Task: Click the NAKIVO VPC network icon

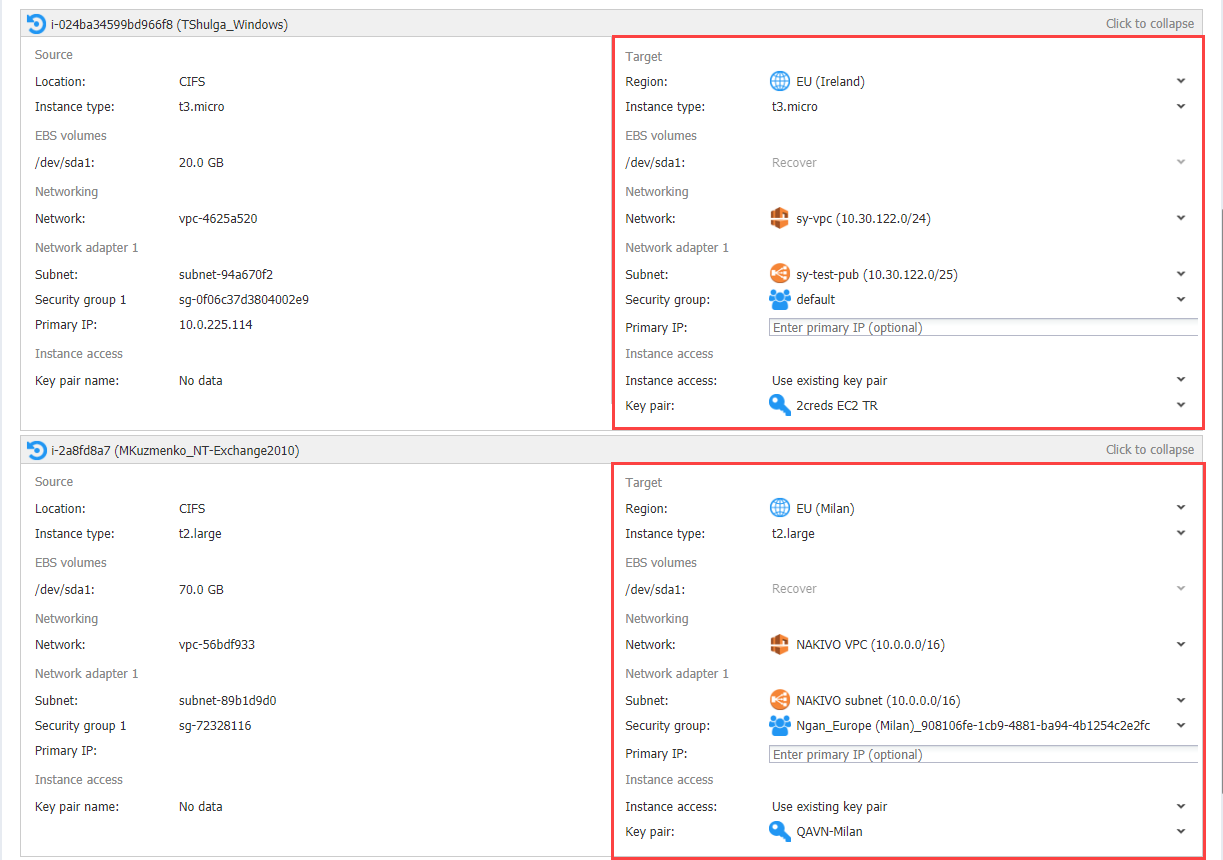Action: 780,644
